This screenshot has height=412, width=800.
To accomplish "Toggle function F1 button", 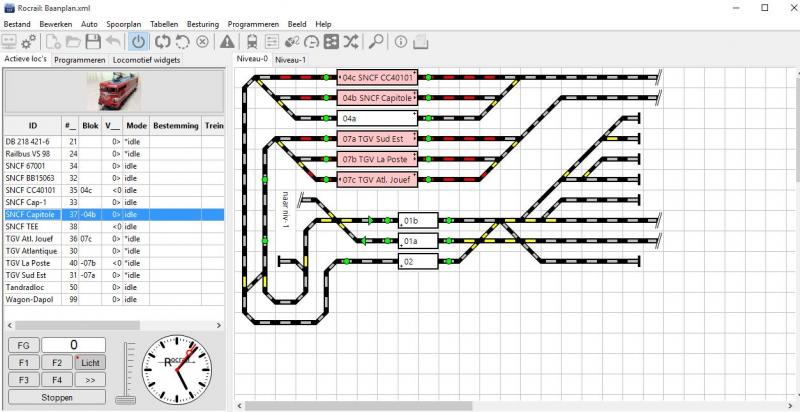I will pos(23,363).
